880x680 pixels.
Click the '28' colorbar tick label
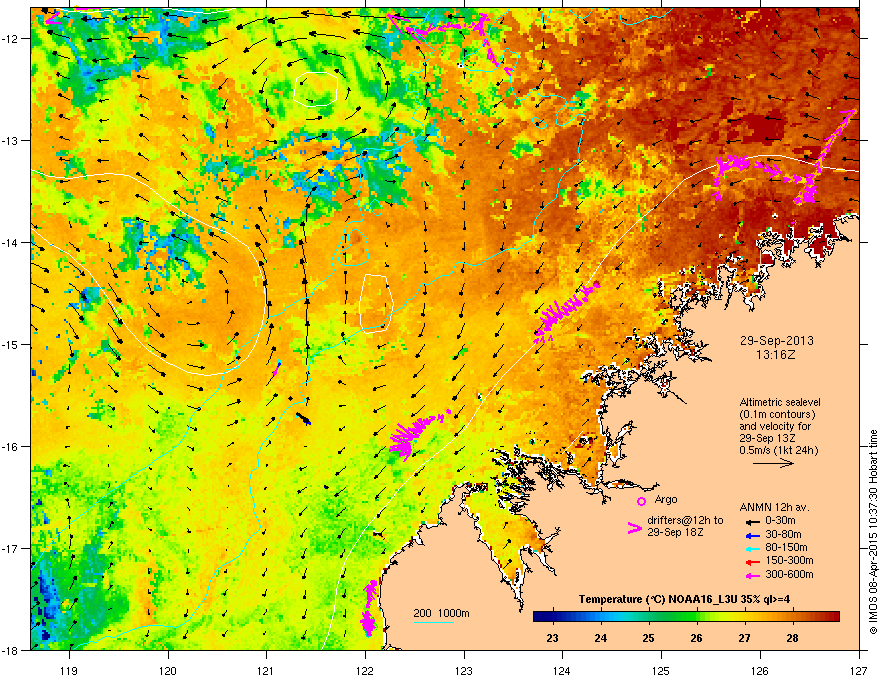(792, 638)
